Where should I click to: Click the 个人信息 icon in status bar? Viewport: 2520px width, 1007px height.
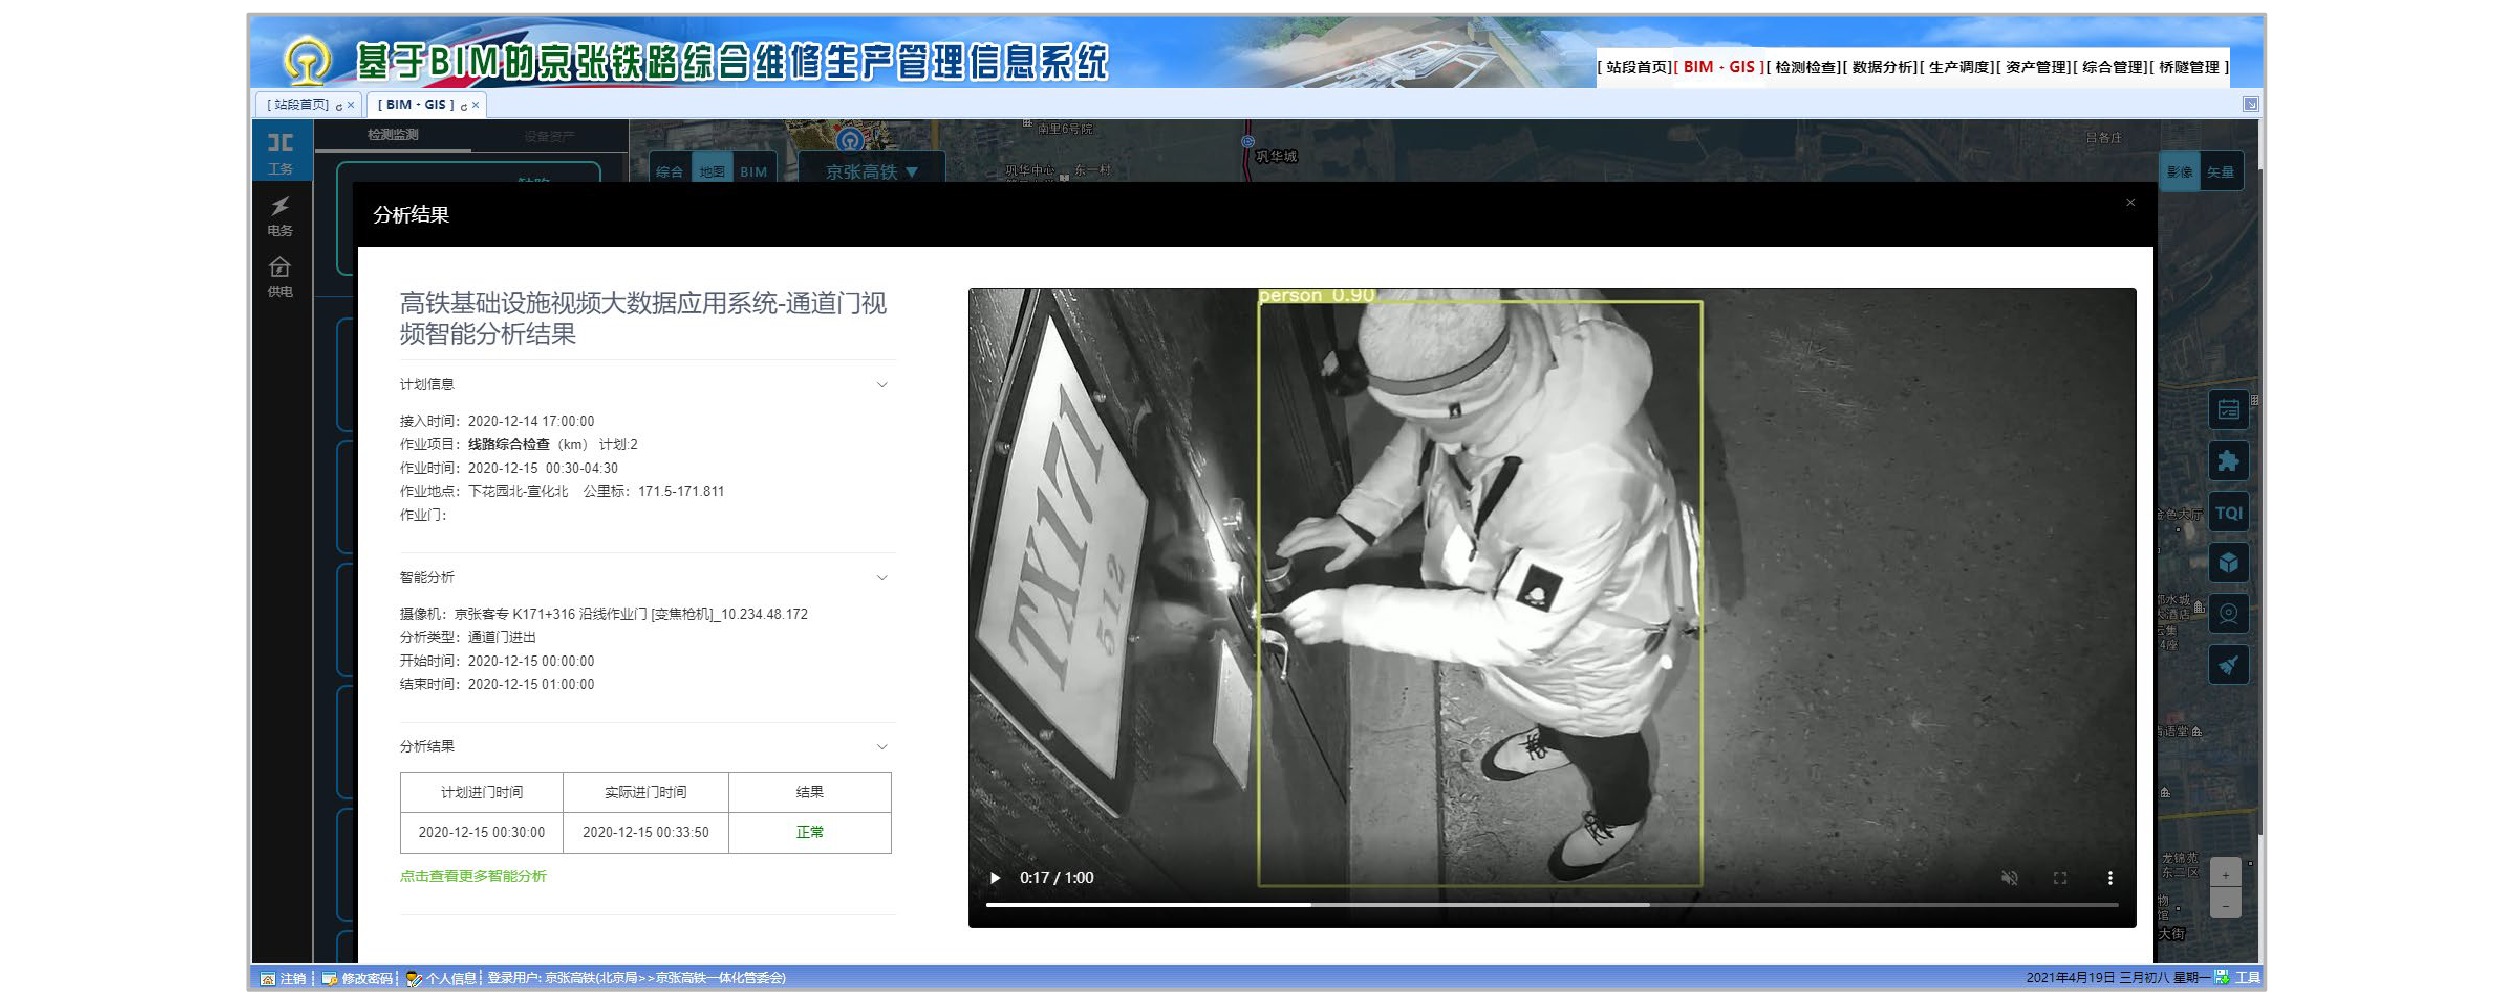[x=413, y=978]
